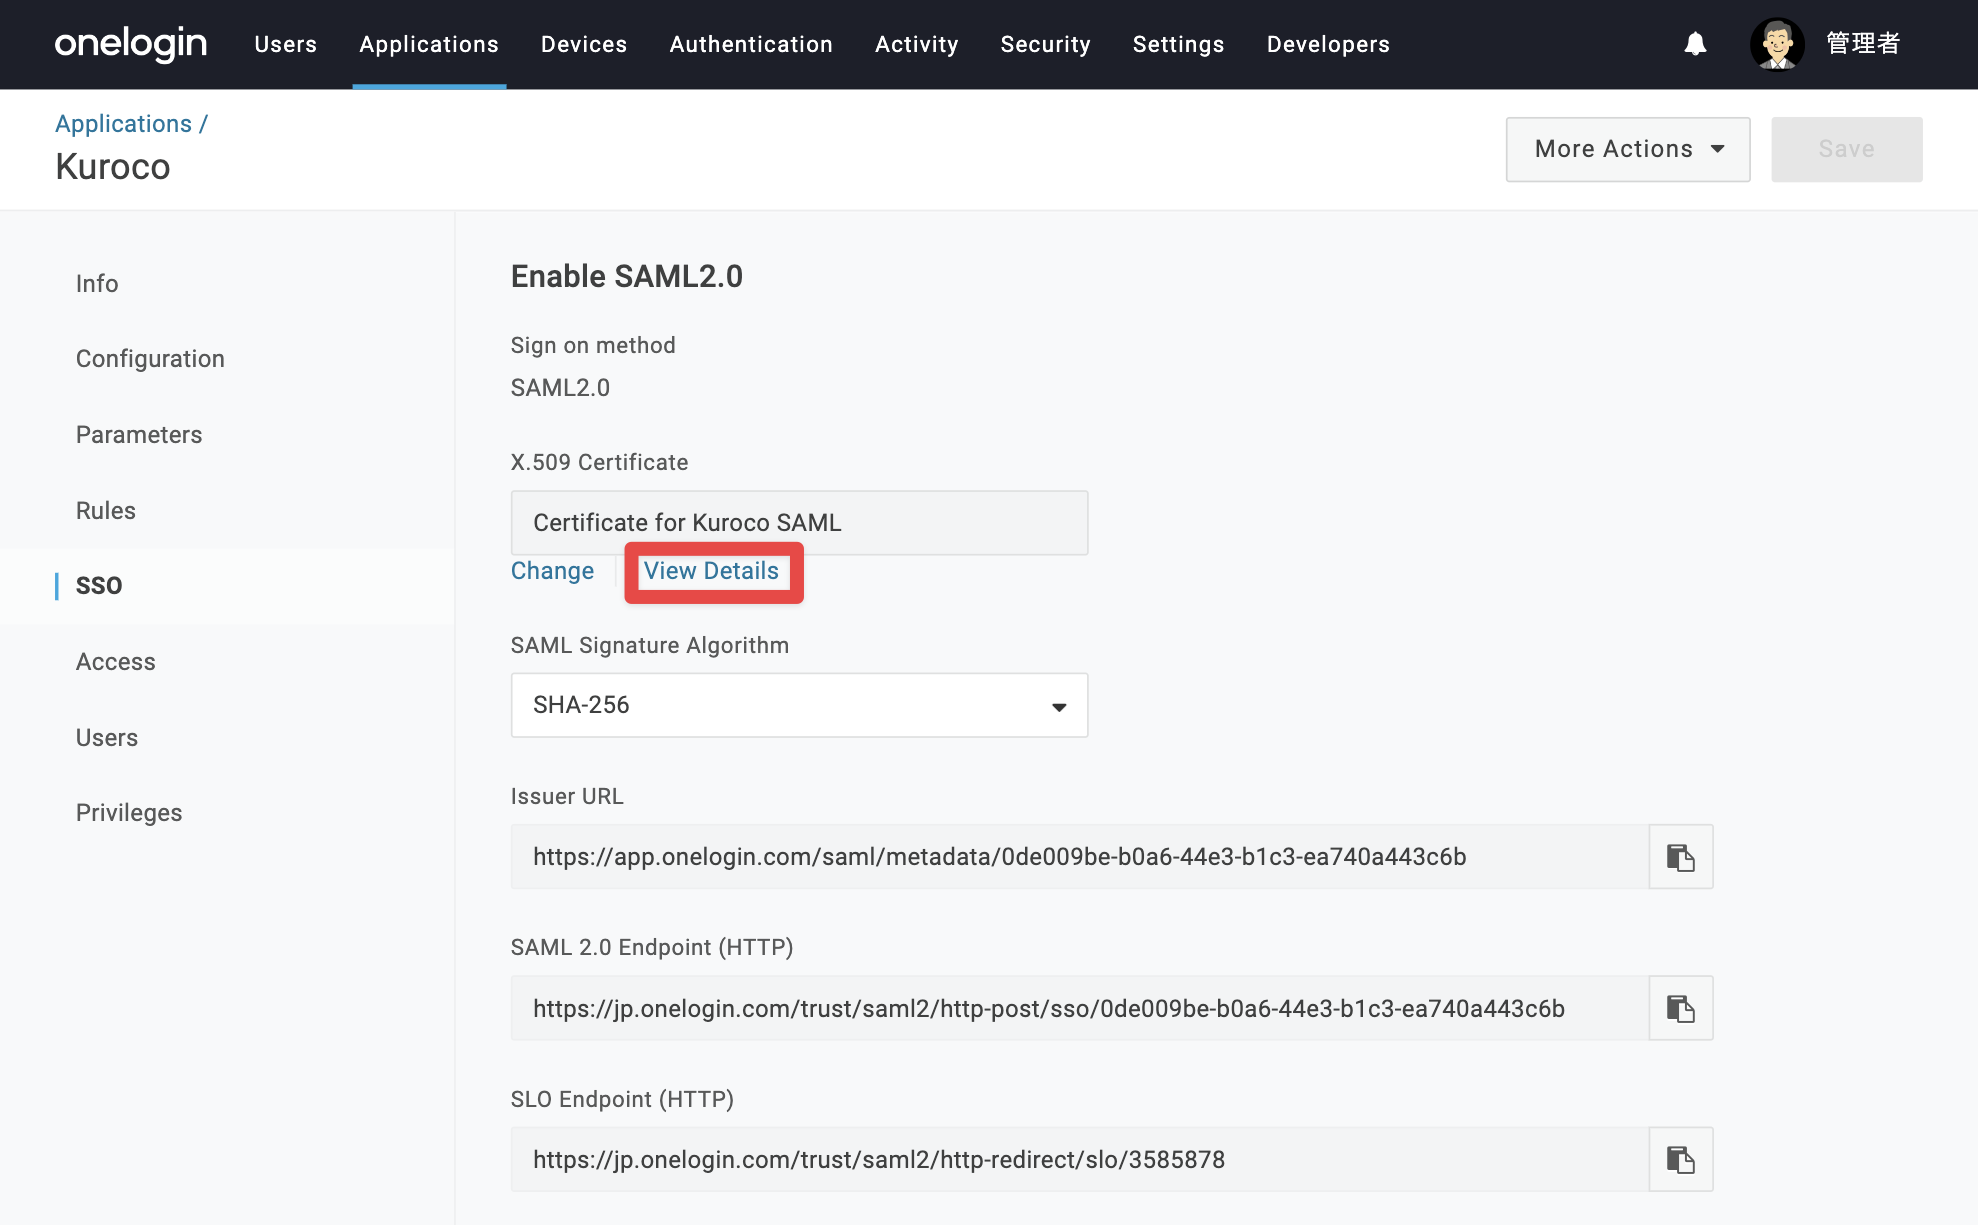The height and width of the screenshot is (1225, 1978).
Task: Open the Users top menu
Action: (285, 44)
